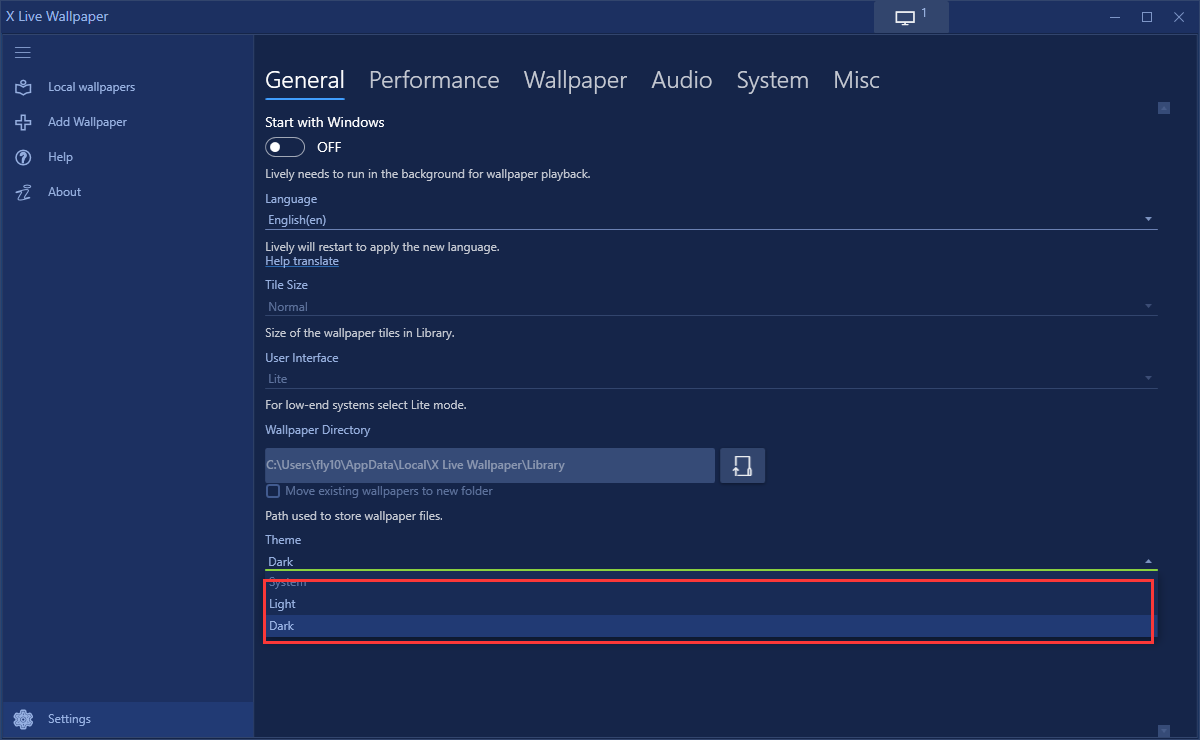Switch to the Performance tab
Image resolution: width=1200 pixels, height=740 pixels.
pyautogui.click(x=434, y=80)
